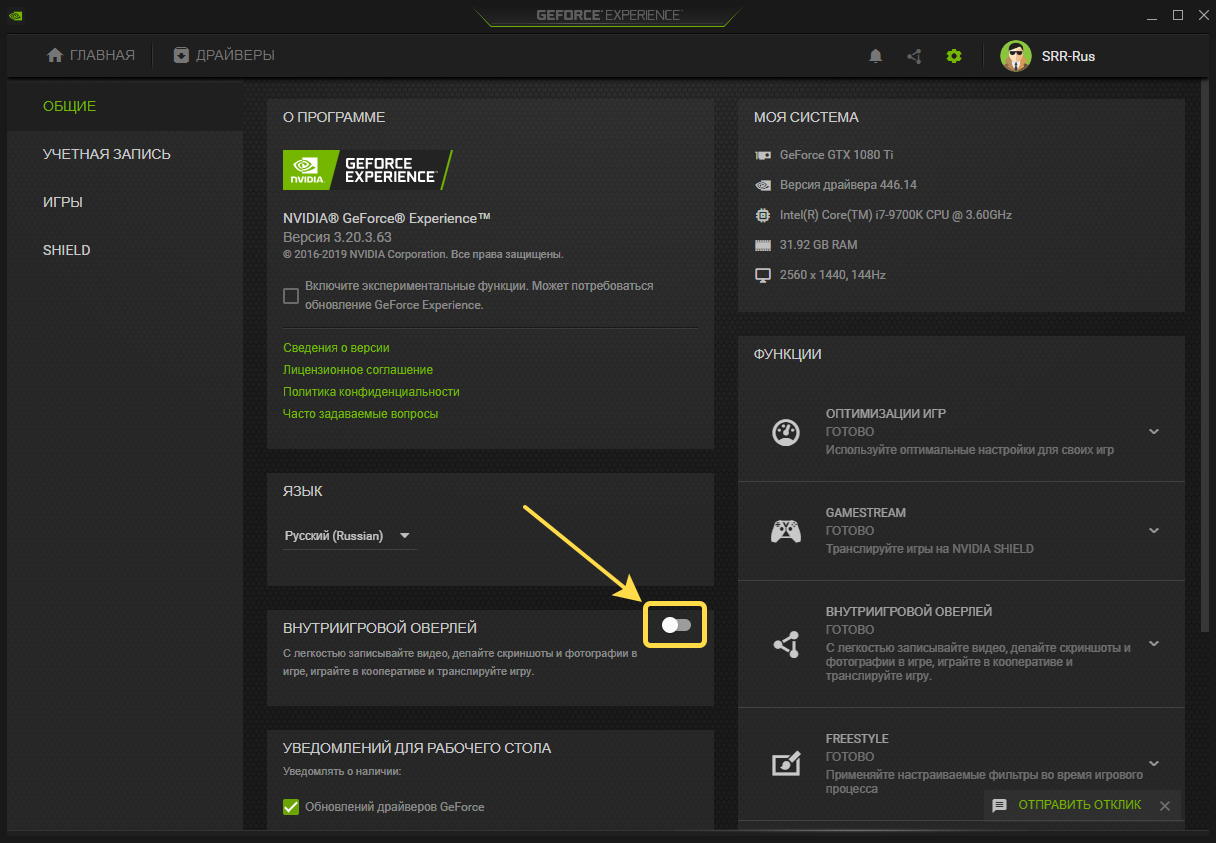Dismiss the send feedback bar
Viewport: 1216px width, 843px height.
click(x=1164, y=805)
